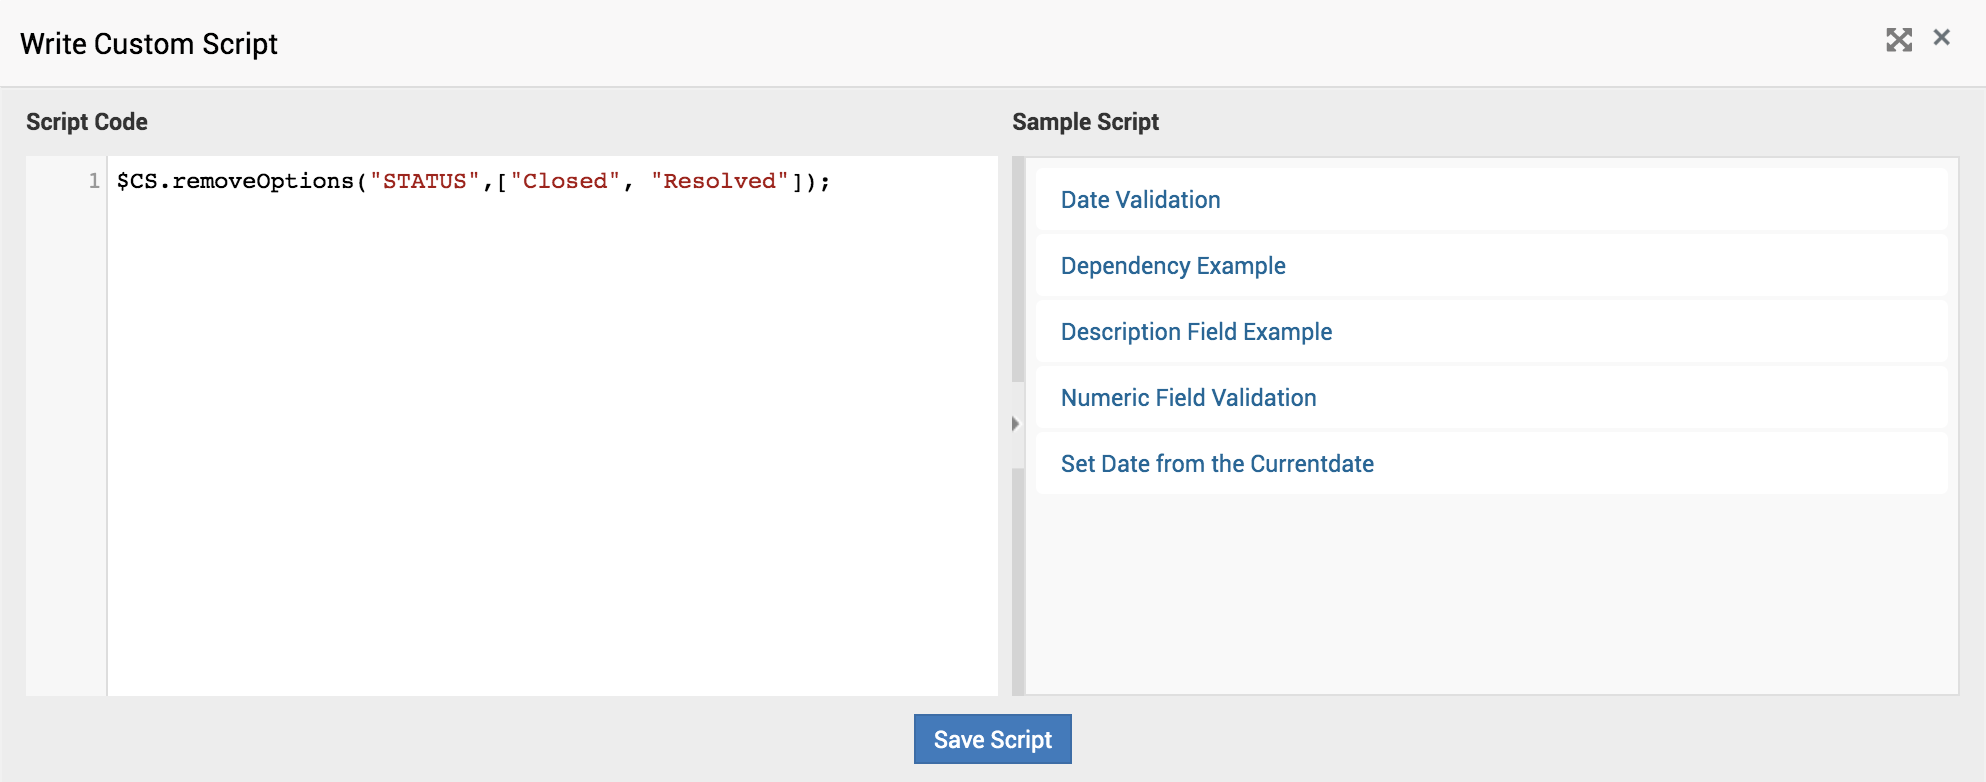Click the Script Code heading
1986x782 pixels.
(x=87, y=122)
